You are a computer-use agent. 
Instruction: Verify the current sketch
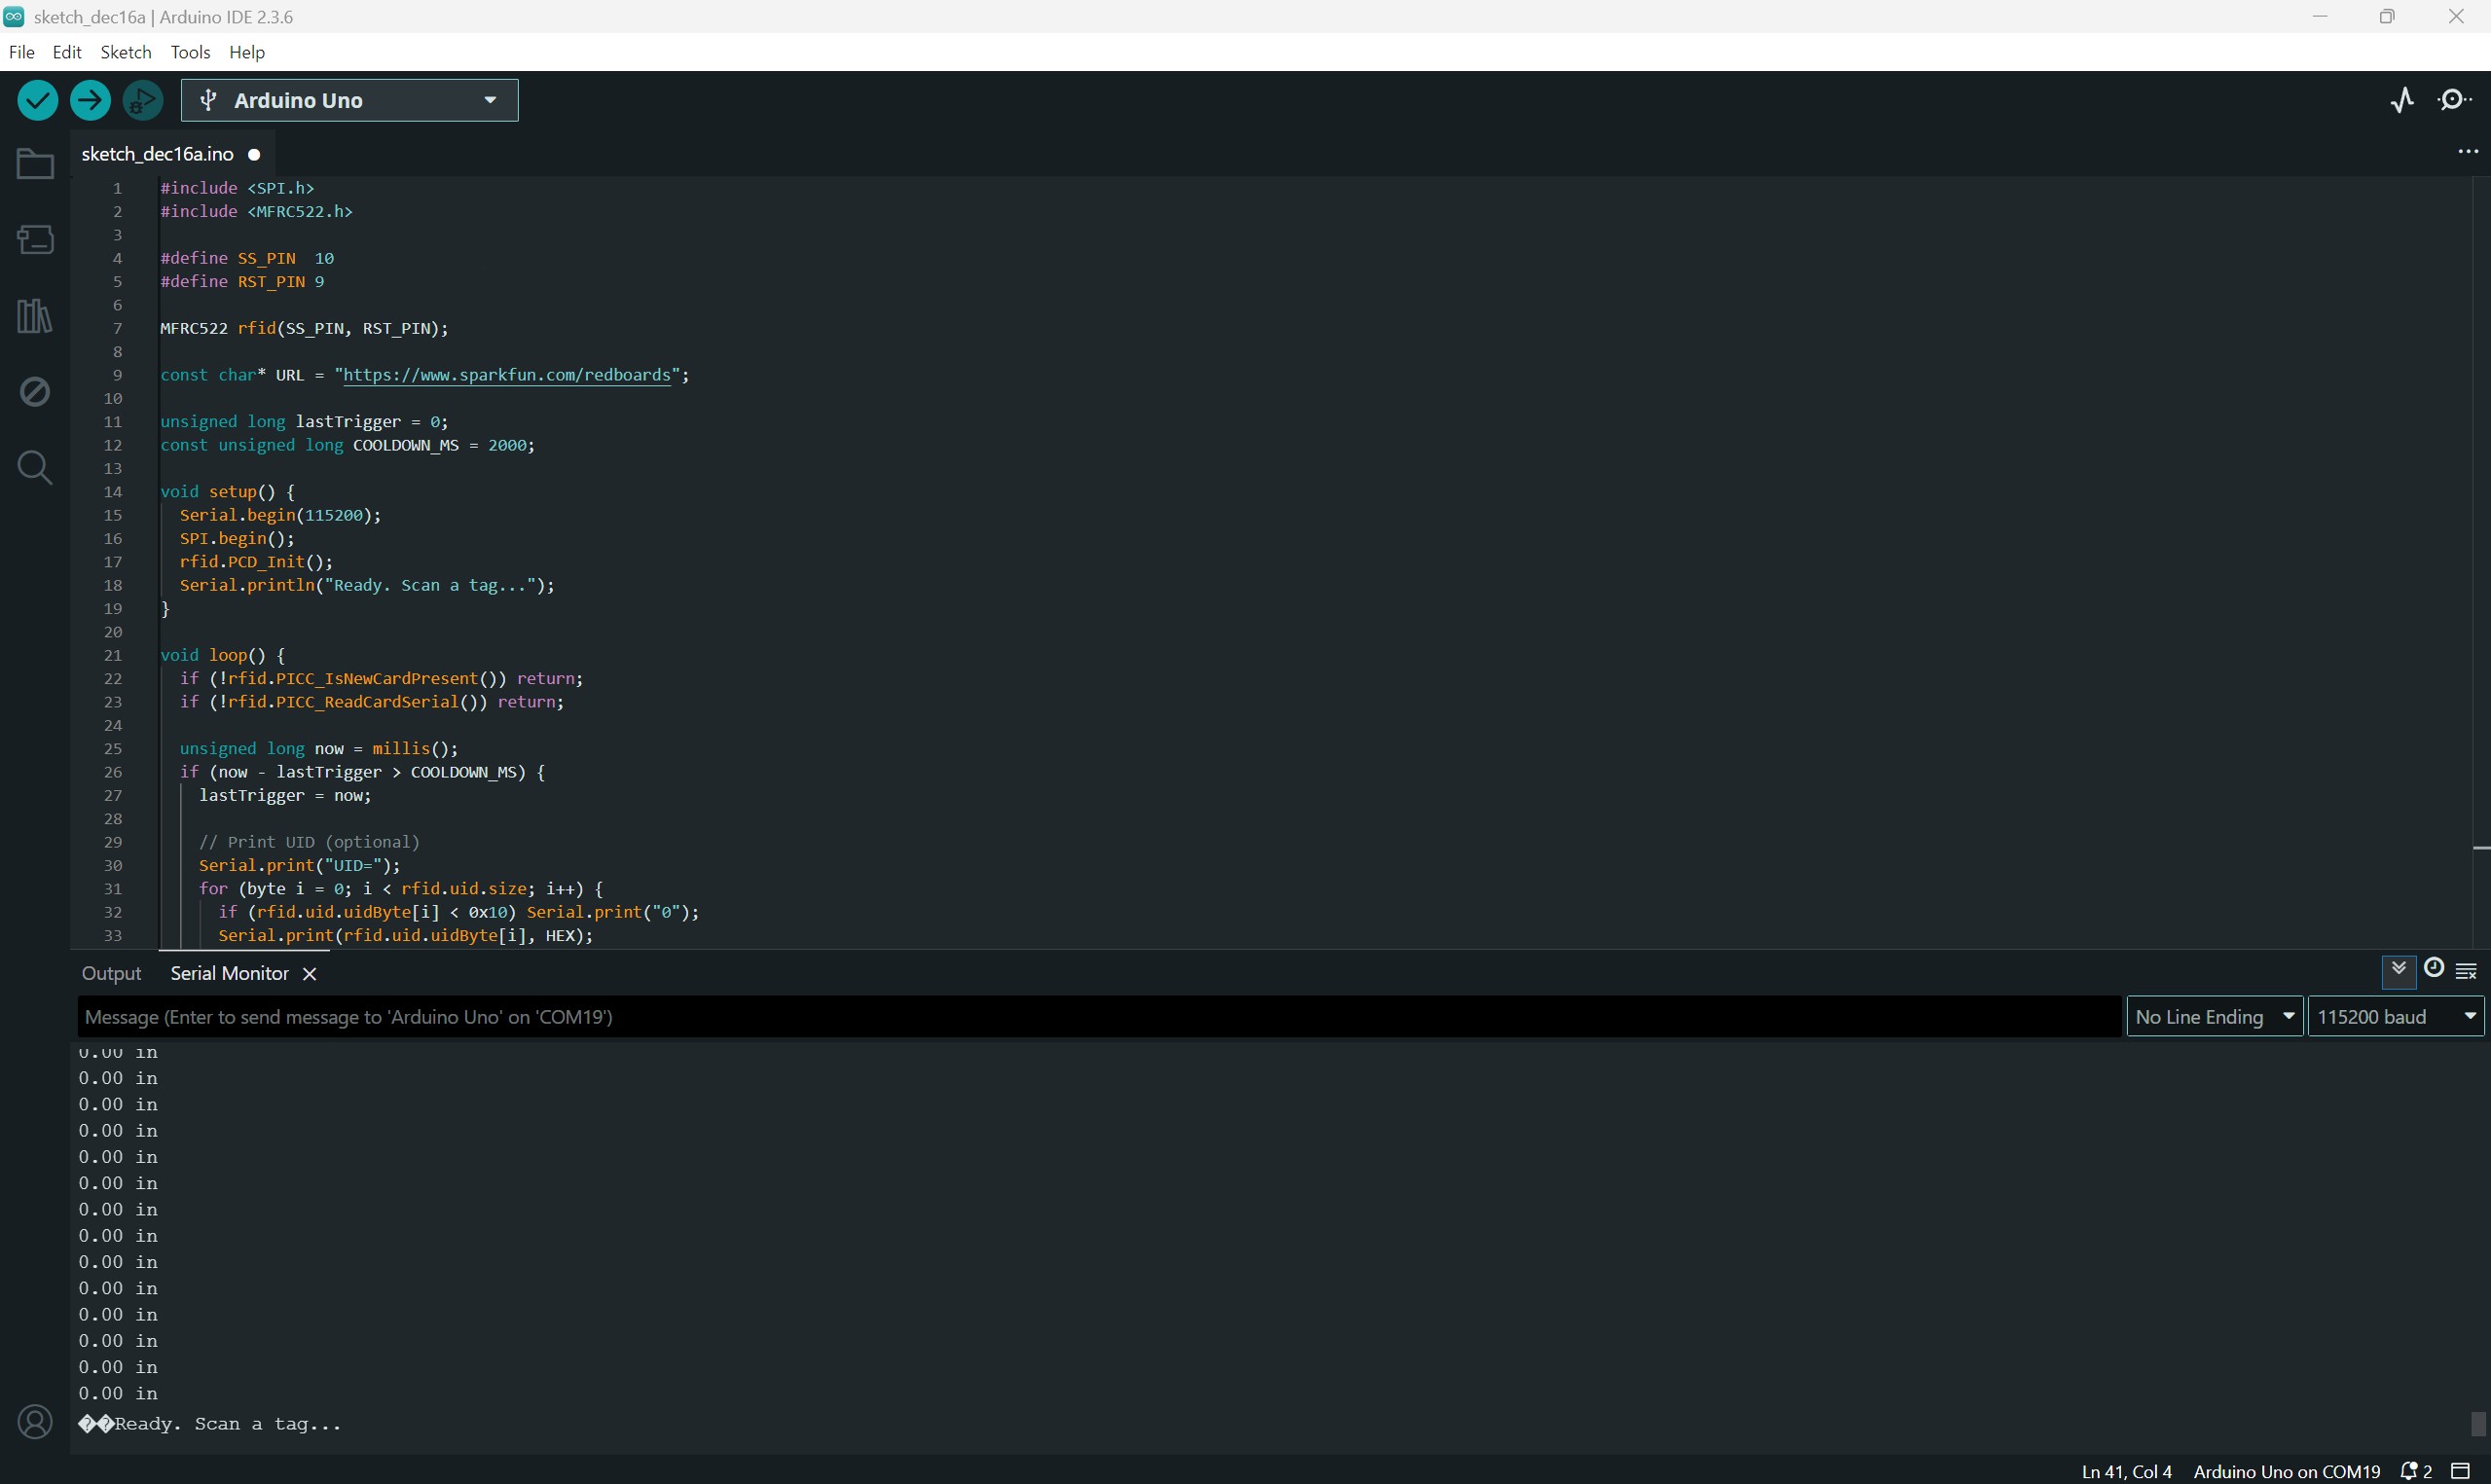point(36,99)
